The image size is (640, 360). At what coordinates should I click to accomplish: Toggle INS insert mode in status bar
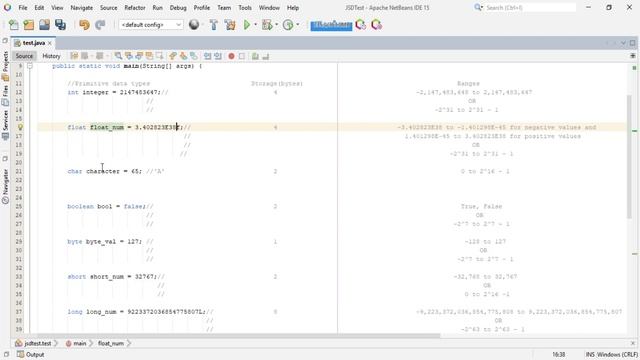(590, 355)
